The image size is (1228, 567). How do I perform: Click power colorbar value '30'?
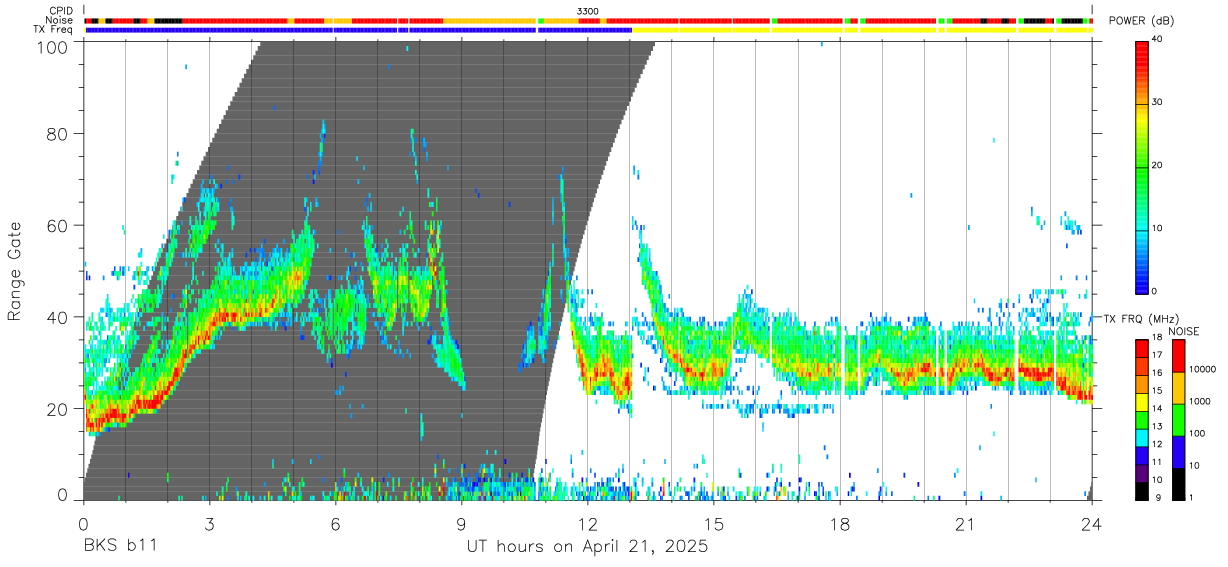tap(1158, 102)
